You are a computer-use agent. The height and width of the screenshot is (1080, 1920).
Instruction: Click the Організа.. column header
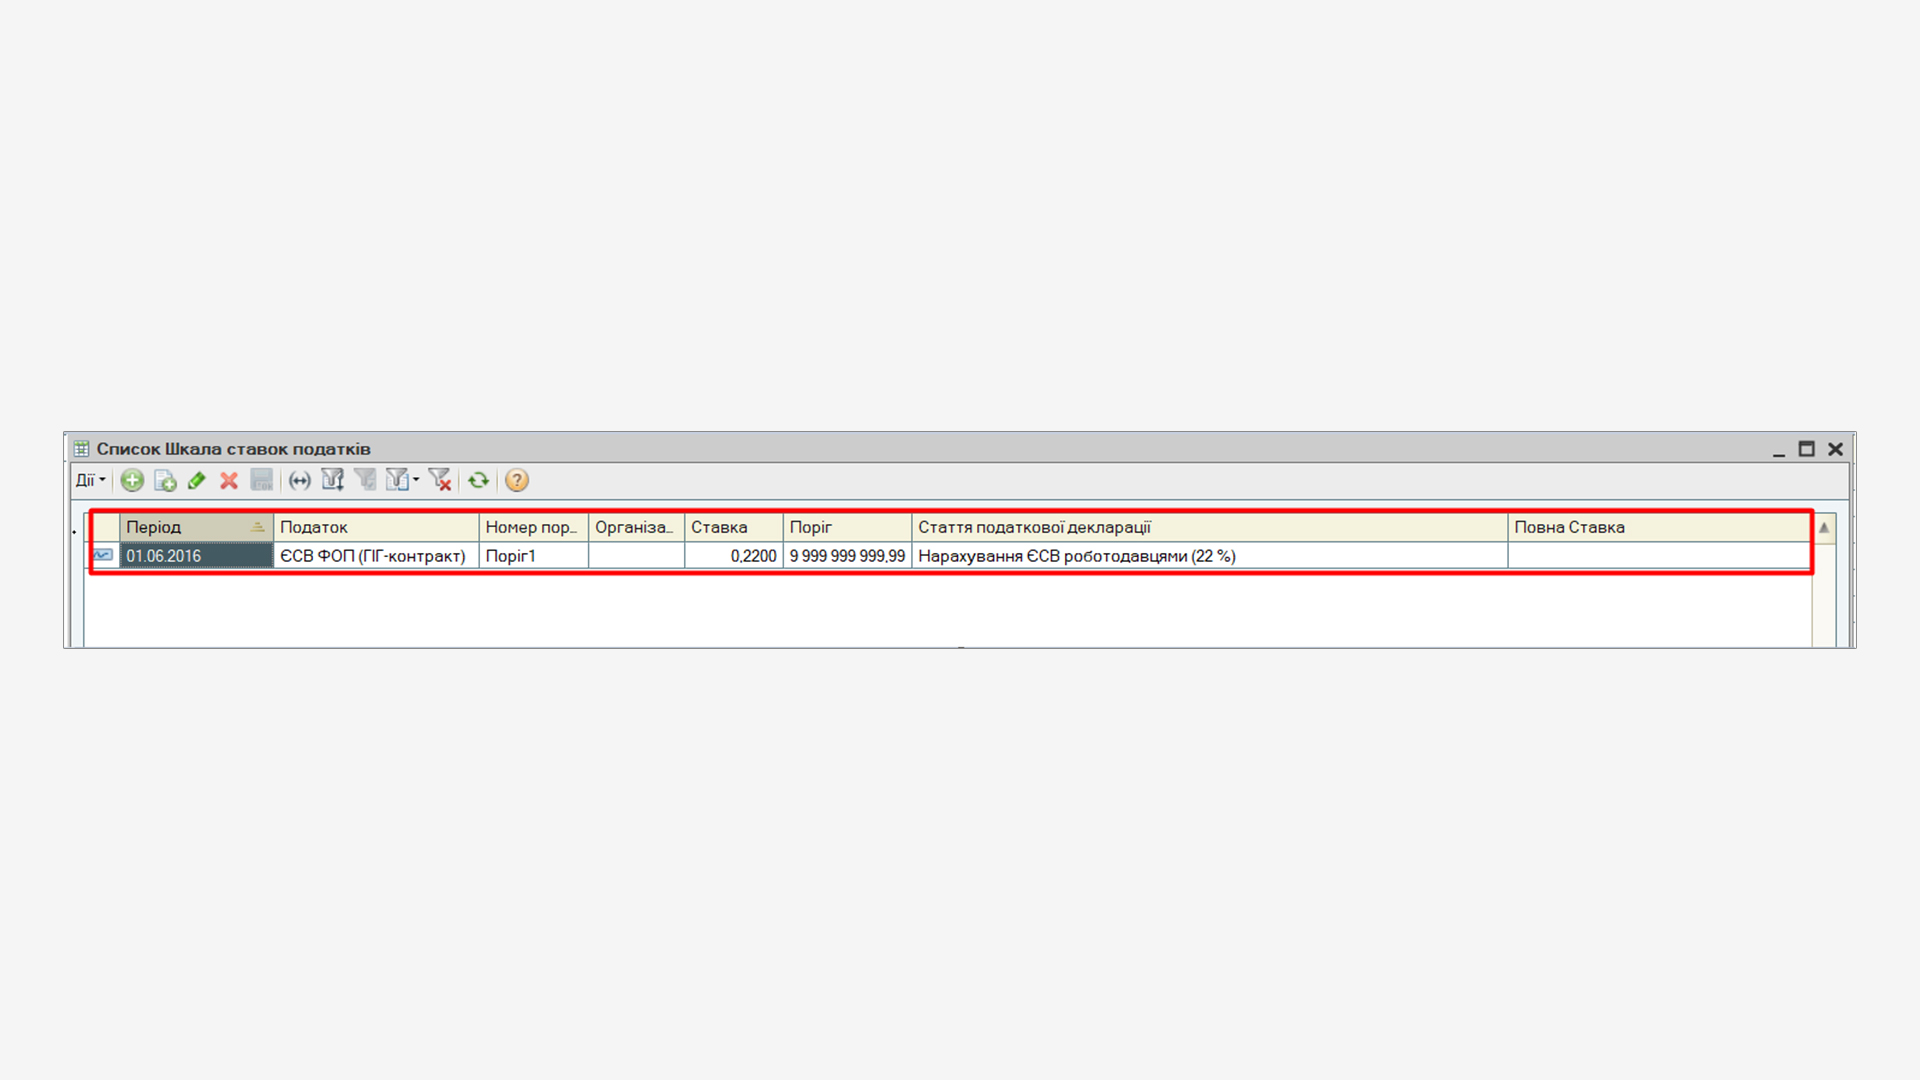click(x=636, y=527)
